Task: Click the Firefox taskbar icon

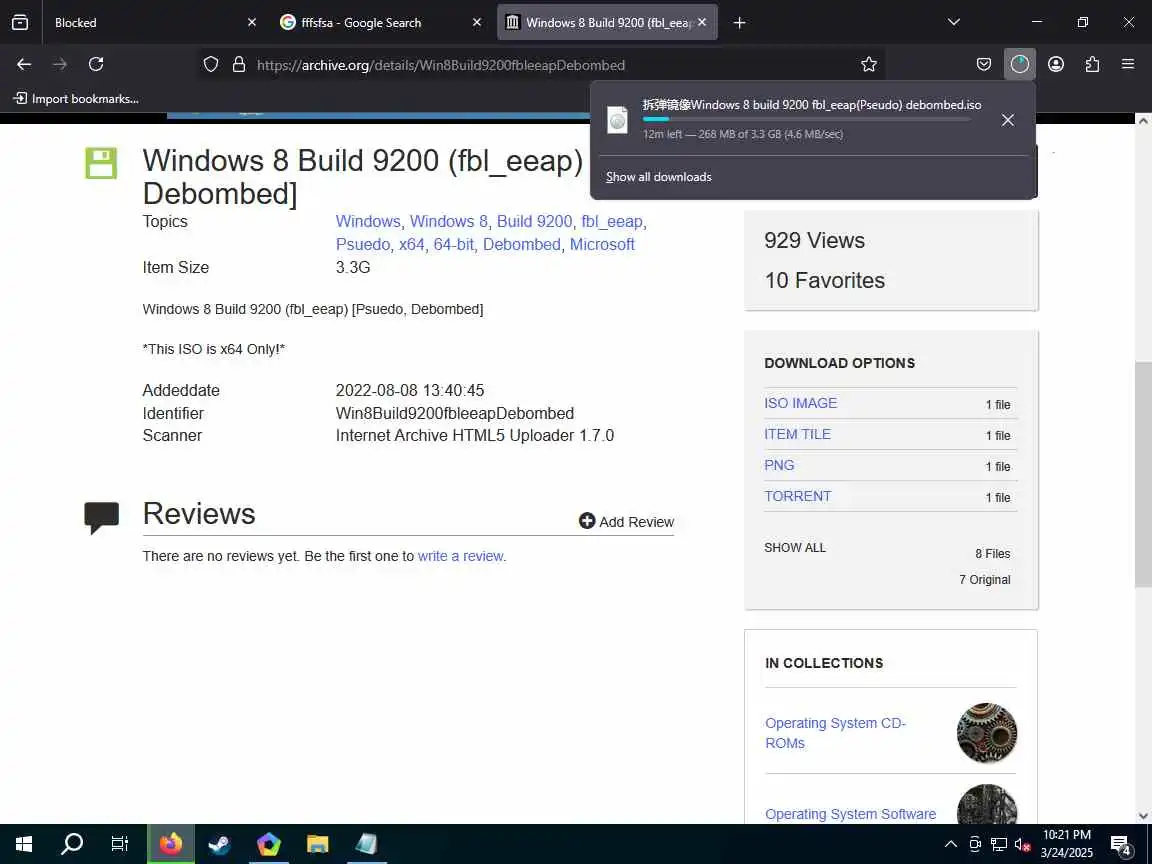Action: coord(170,843)
